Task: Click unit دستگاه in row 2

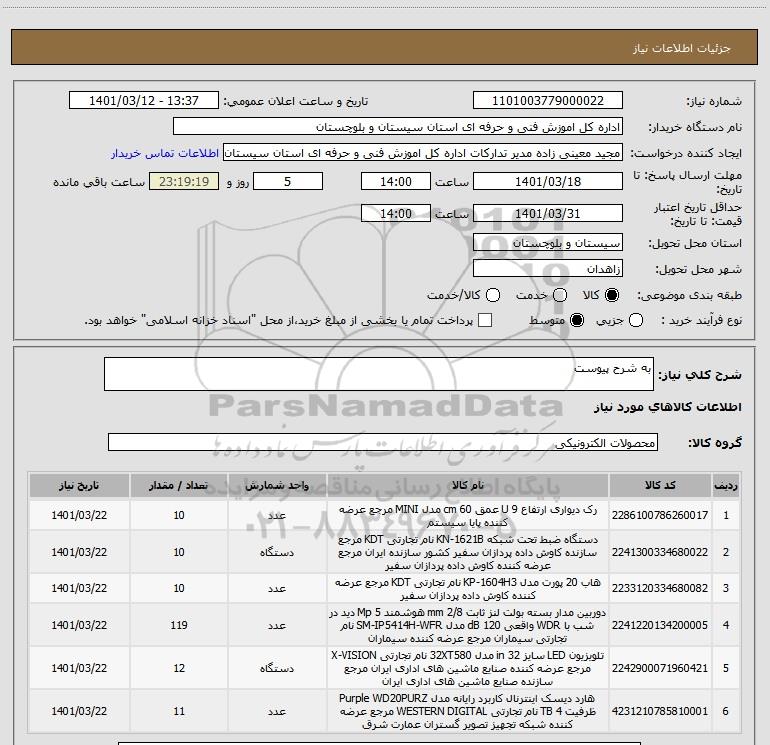Action: tap(277, 552)
